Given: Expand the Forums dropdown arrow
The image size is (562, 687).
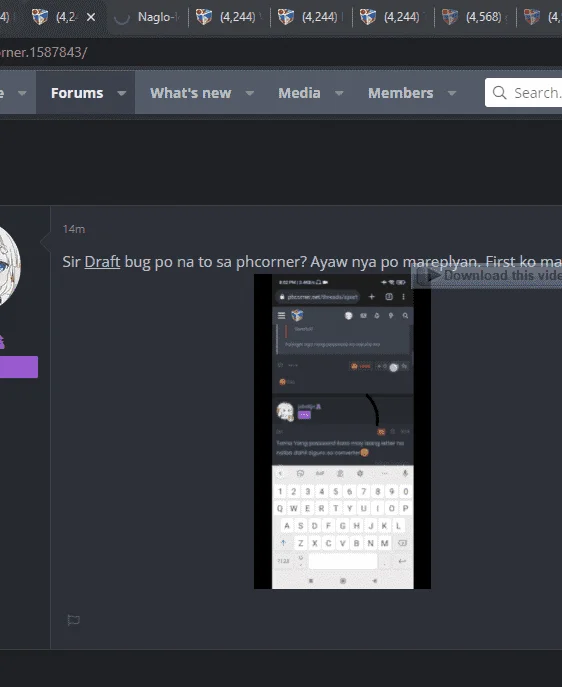Looking at the screenshot, I should 122,93.
